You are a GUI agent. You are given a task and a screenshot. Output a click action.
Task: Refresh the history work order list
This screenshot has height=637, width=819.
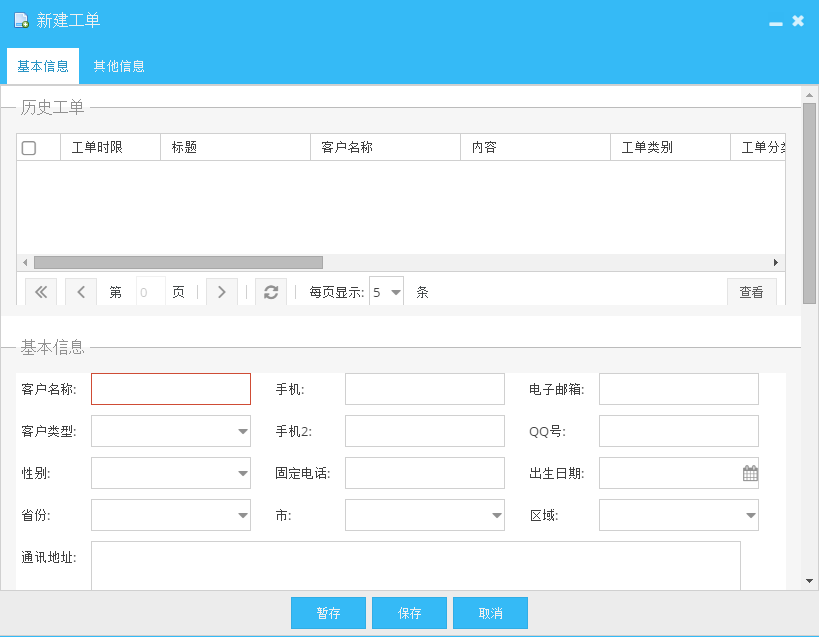pos(270,292)
